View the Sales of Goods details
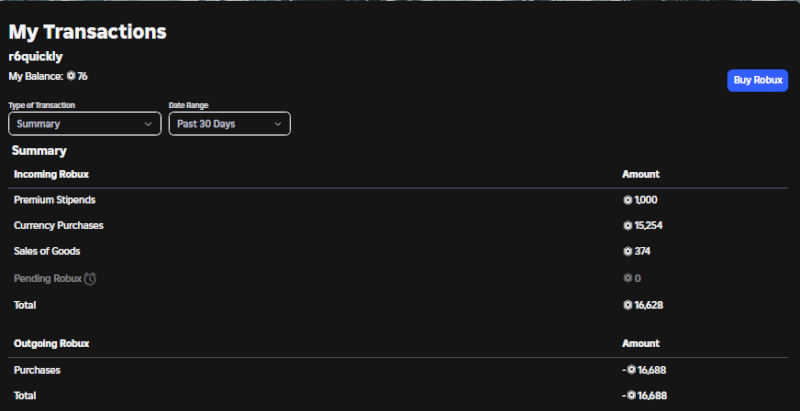This screenshot has width=800, height=411. (x=47, y=252)
